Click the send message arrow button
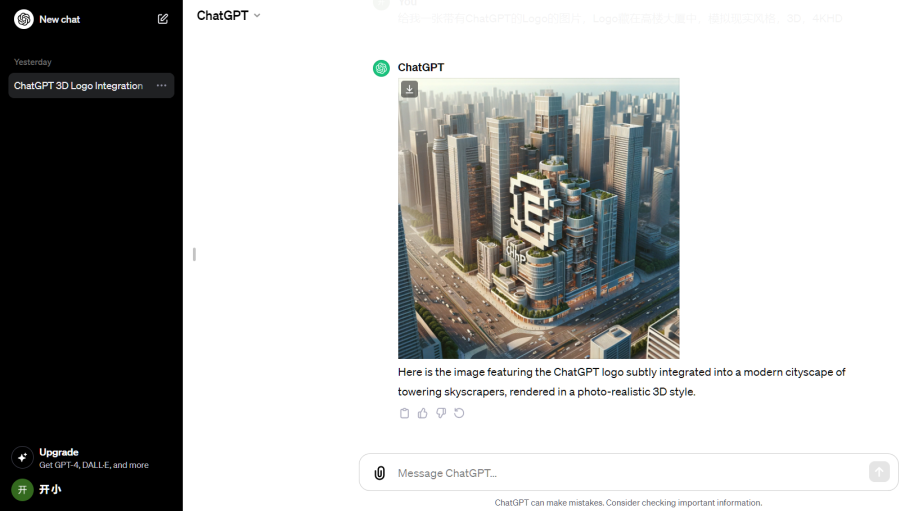915x511 pixels. (x=879, y=472)
